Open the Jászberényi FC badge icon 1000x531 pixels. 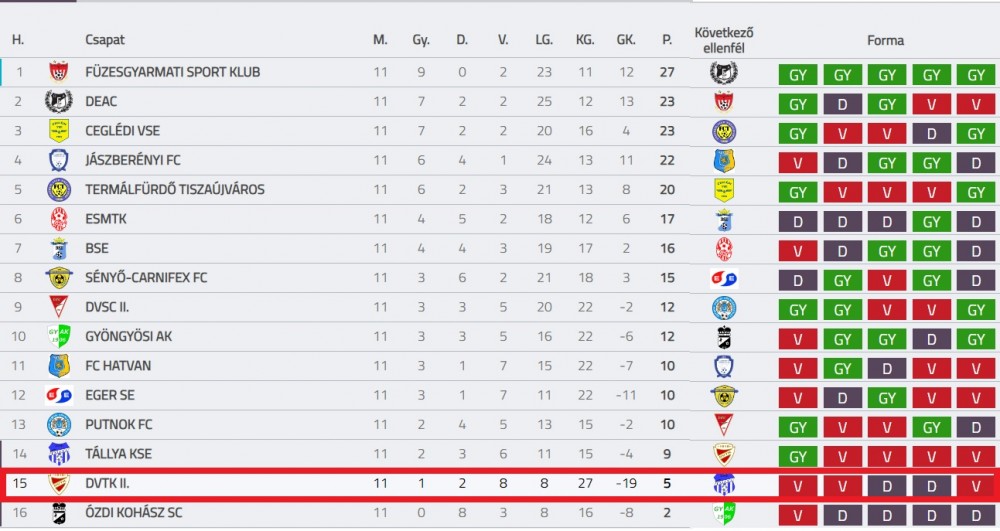(x=59, y=160)
